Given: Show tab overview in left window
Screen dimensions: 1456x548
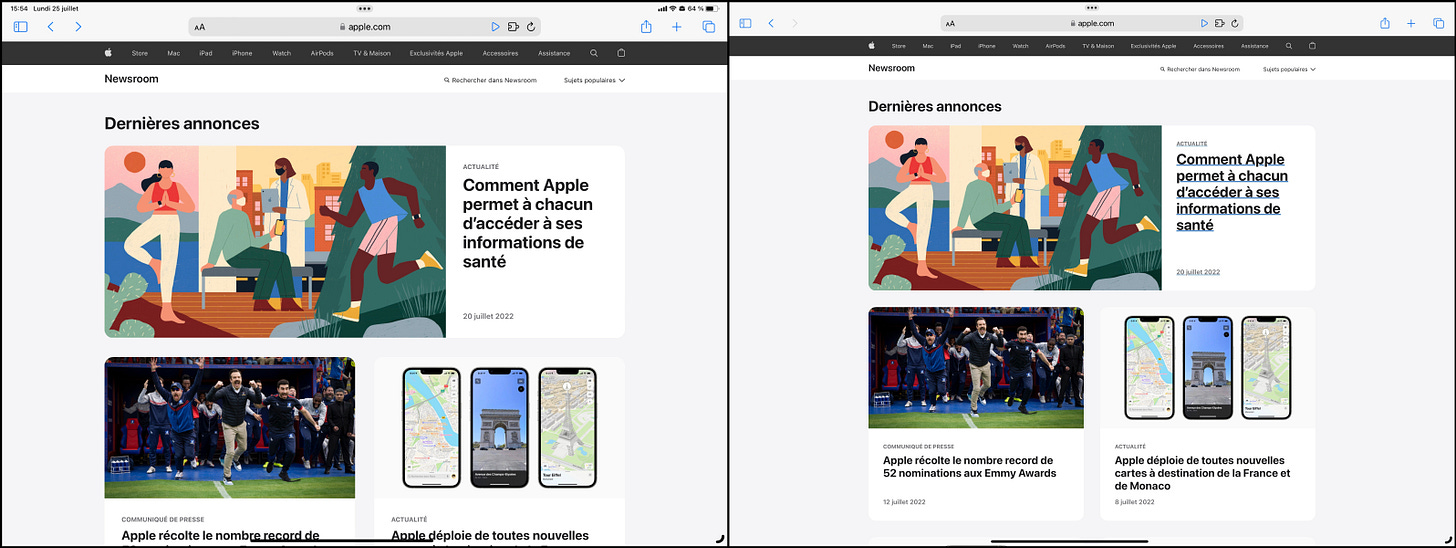Looking at the screenshot, I should [709, 27].
